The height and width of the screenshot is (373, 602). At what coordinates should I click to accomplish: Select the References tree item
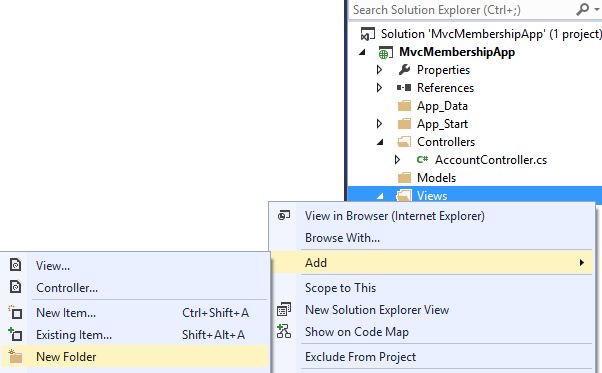(445, 87)
